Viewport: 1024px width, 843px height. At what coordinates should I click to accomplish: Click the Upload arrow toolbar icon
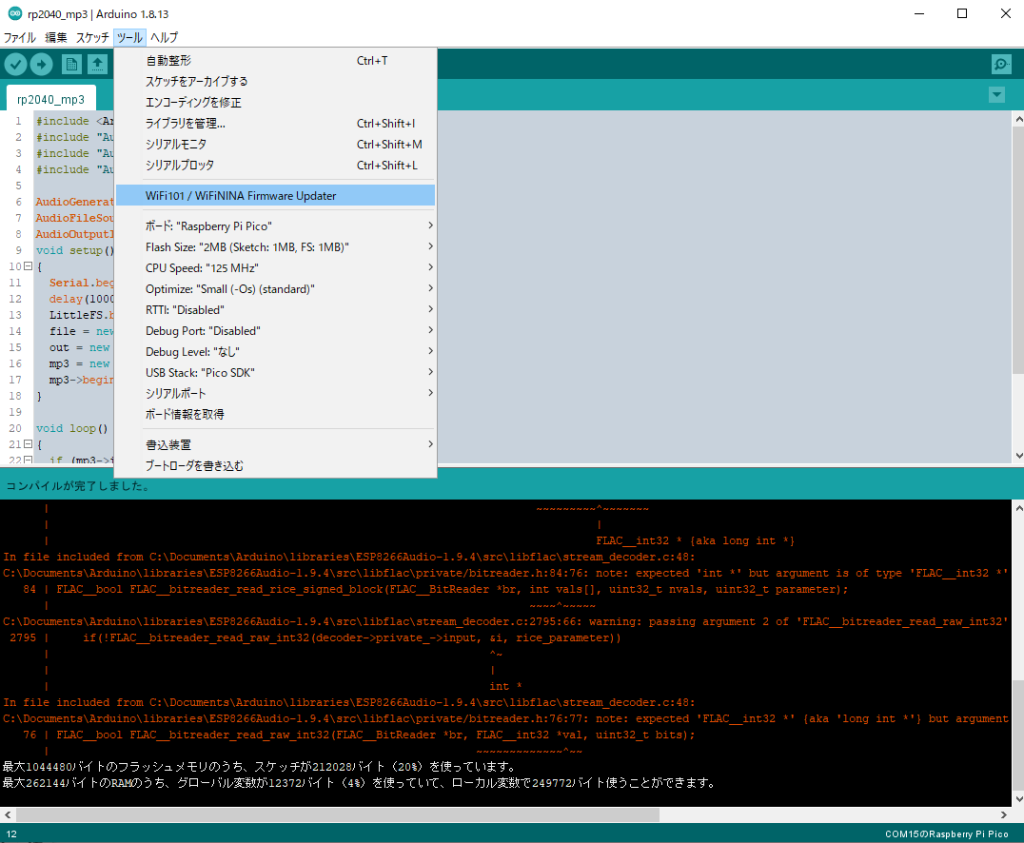click(x=41, y=64)
